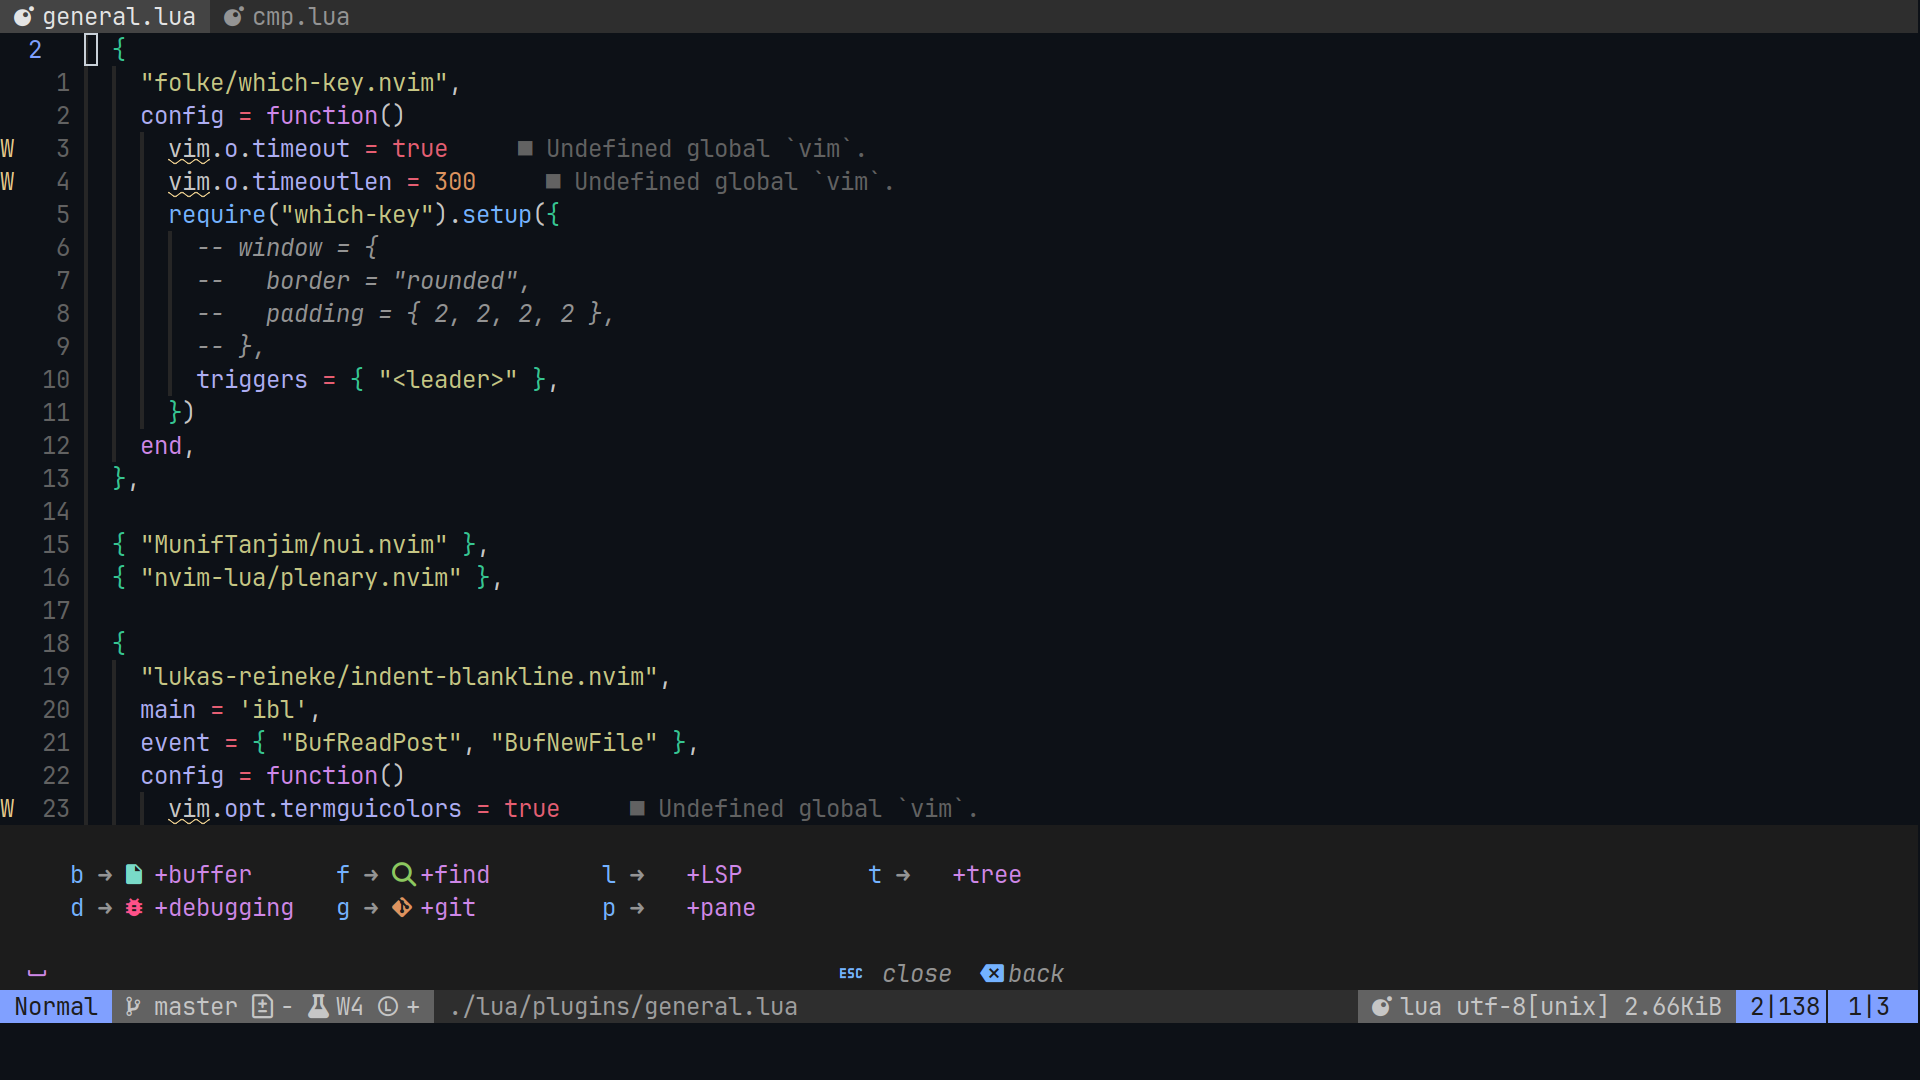Select the +find which-key entry
The width and height of the screenshot is (1920, 1080).
[x=413, y=875]
